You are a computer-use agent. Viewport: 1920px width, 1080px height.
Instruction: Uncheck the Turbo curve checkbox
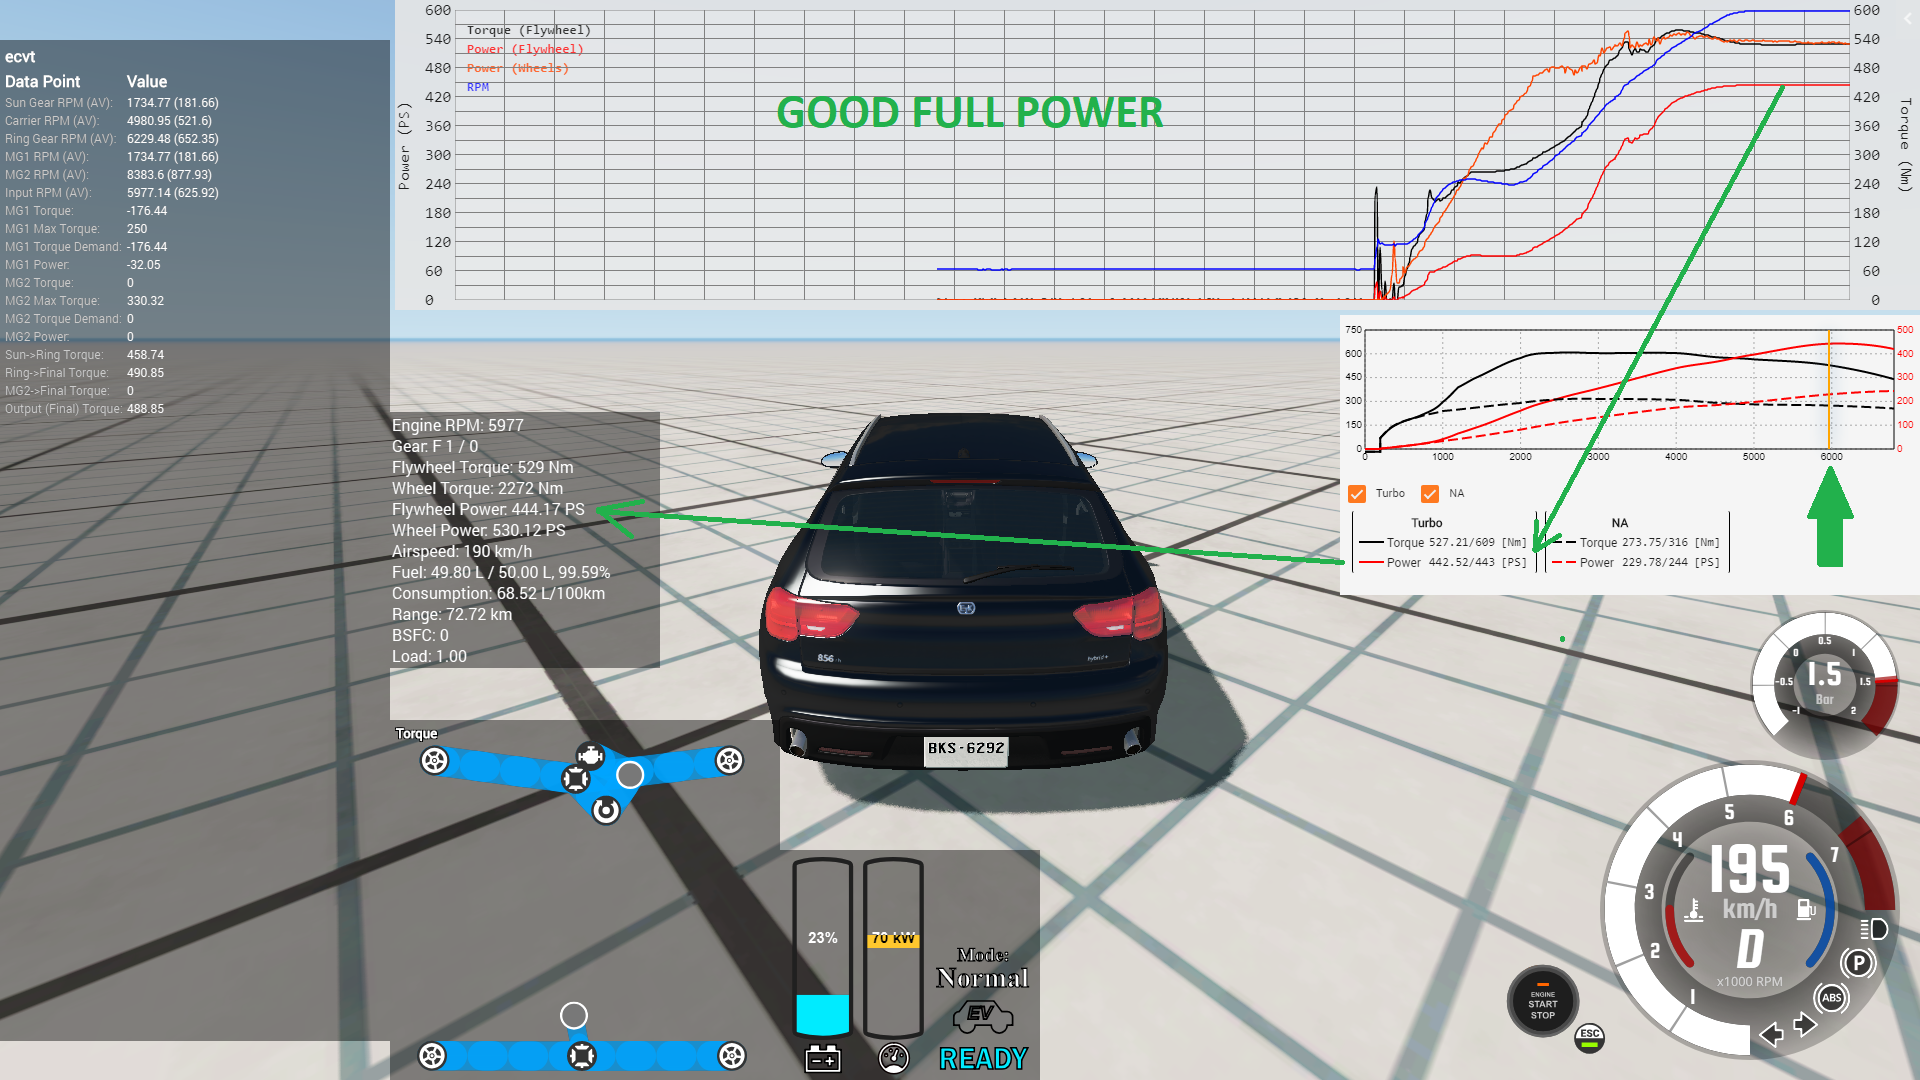point(1357,494)
